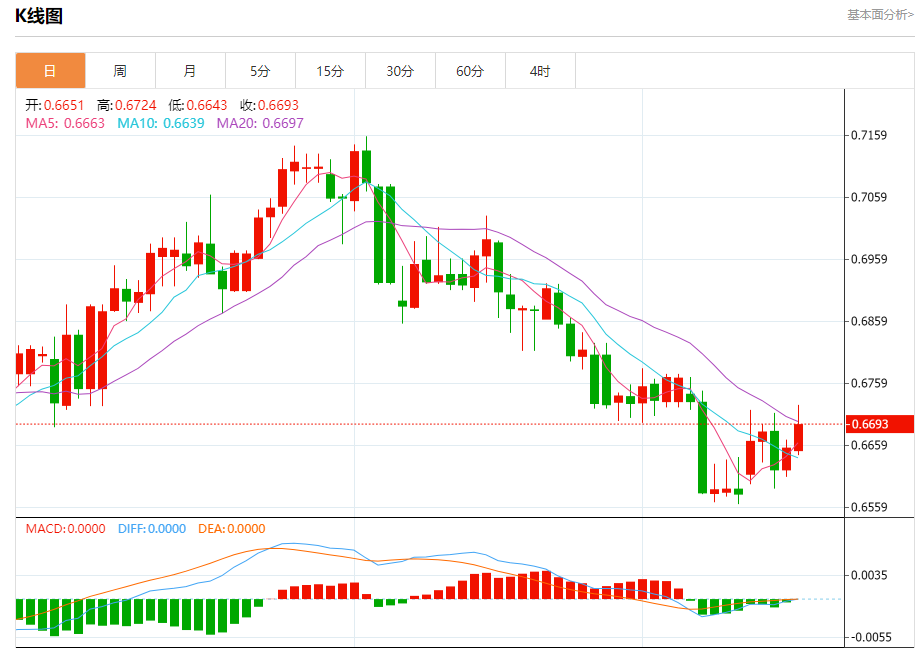Click the DIFF:0.0000 label
This screenshot has height=648, width=922.
[x=152, y=529]
